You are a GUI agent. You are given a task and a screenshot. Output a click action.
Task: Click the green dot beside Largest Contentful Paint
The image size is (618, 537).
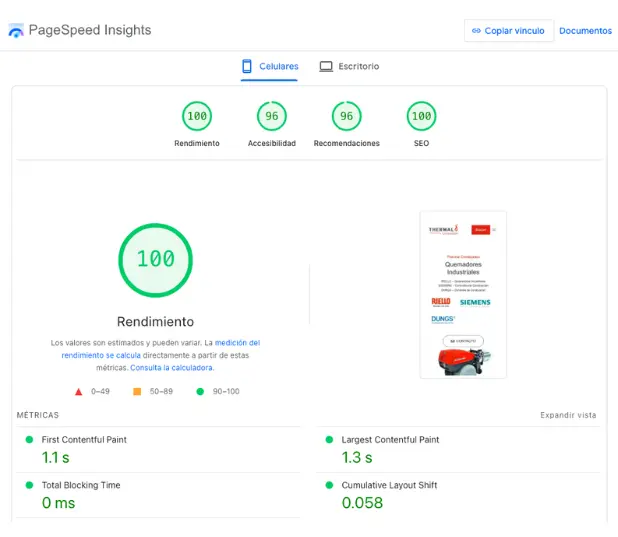329,440
